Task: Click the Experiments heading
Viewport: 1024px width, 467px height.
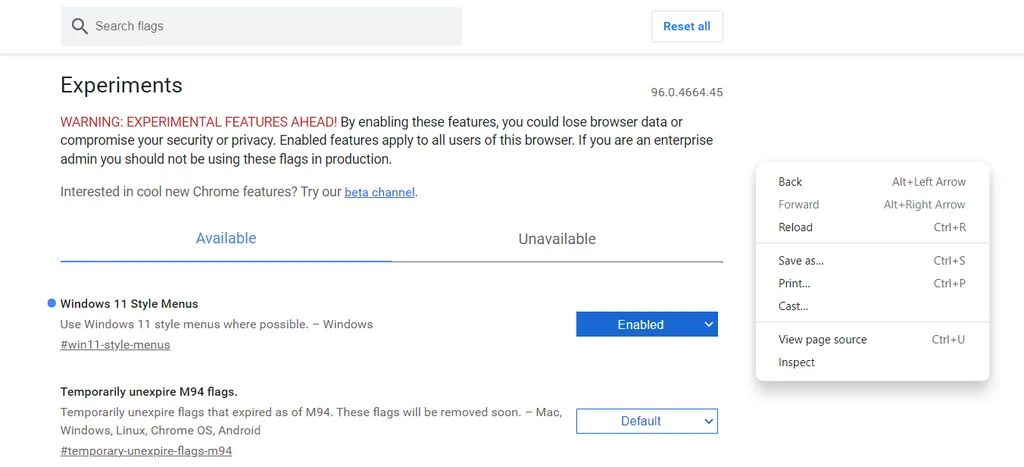Action: click(121, 86)
